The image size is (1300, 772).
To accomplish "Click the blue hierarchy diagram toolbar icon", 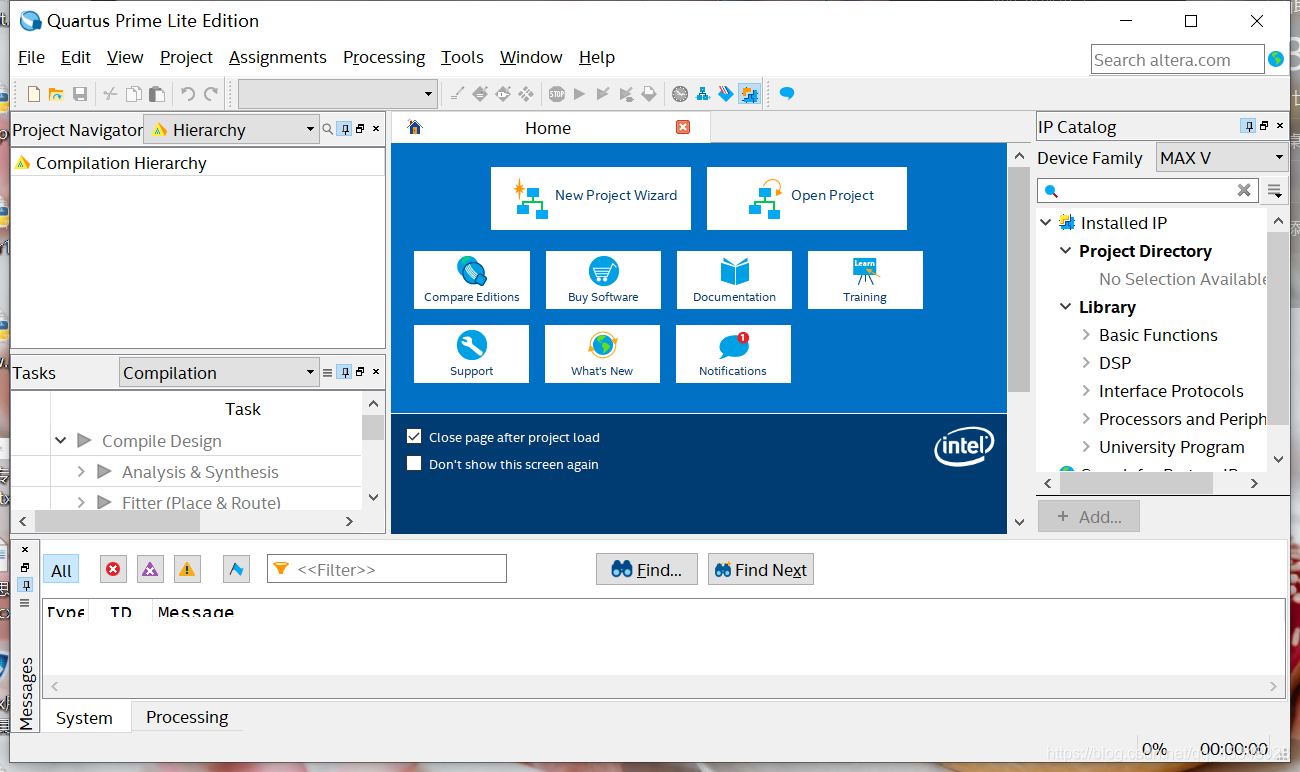I will pos(703,94).
